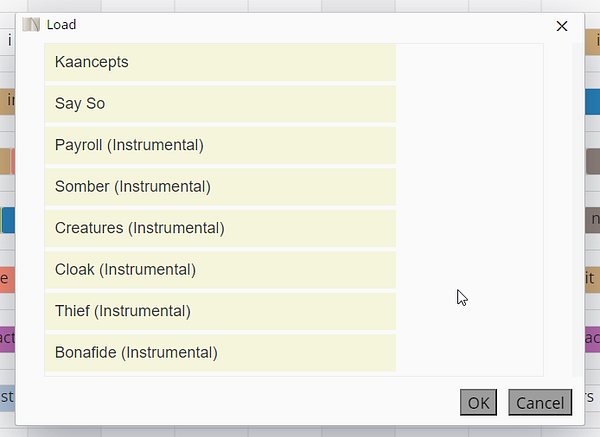
Task: Select Creatures (Instrumental) entry
Action: [220, 228]
